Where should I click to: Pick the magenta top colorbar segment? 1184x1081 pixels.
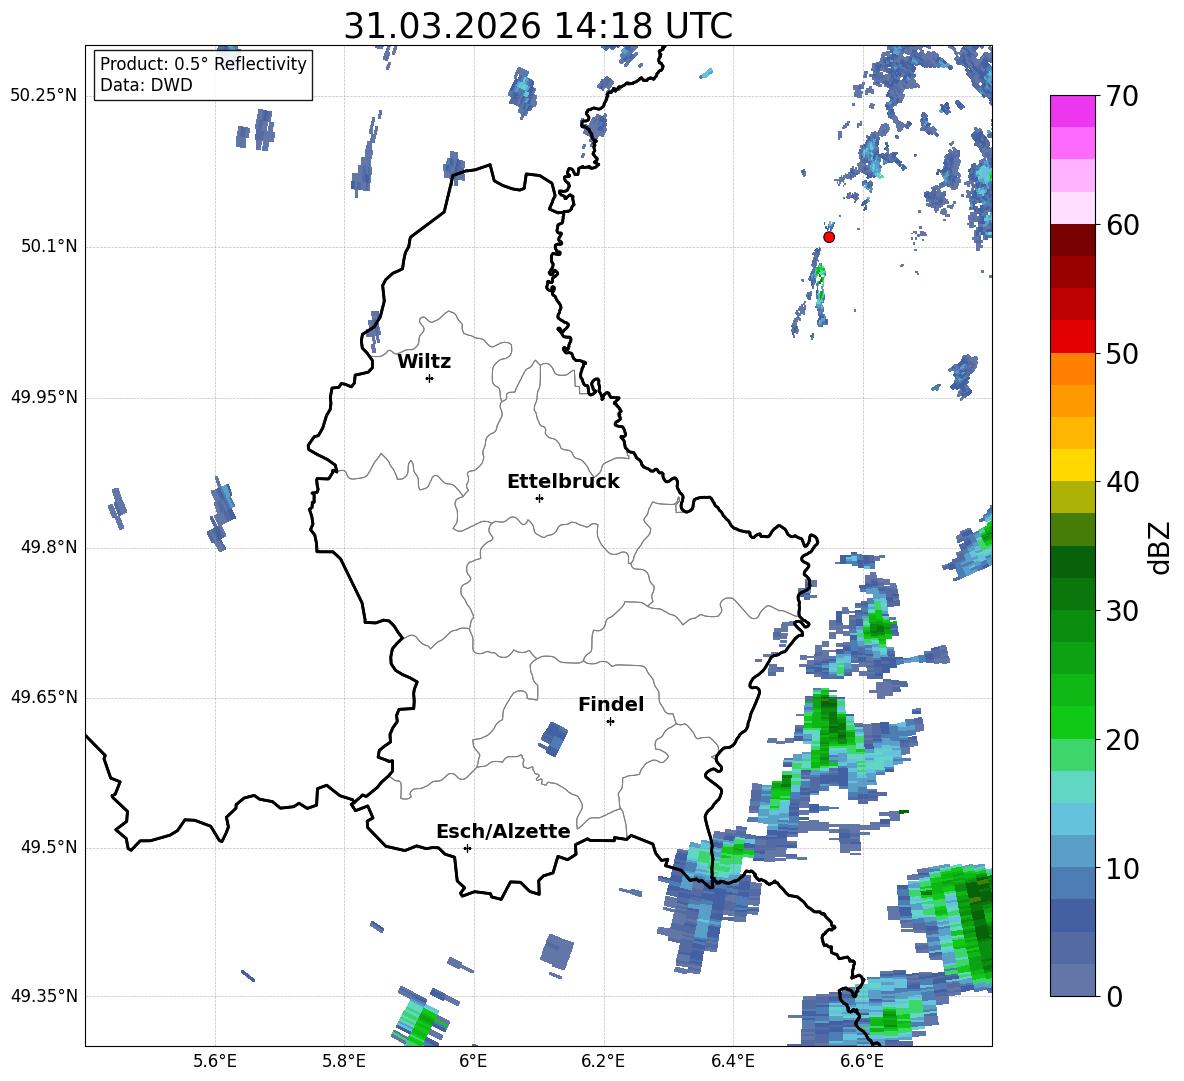click(1072, 111)
